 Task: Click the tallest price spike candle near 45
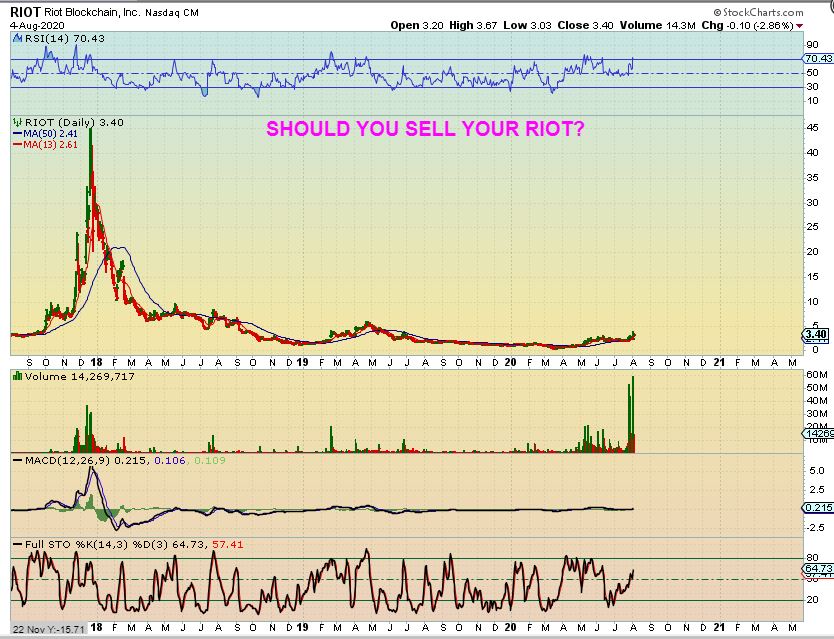90,160
